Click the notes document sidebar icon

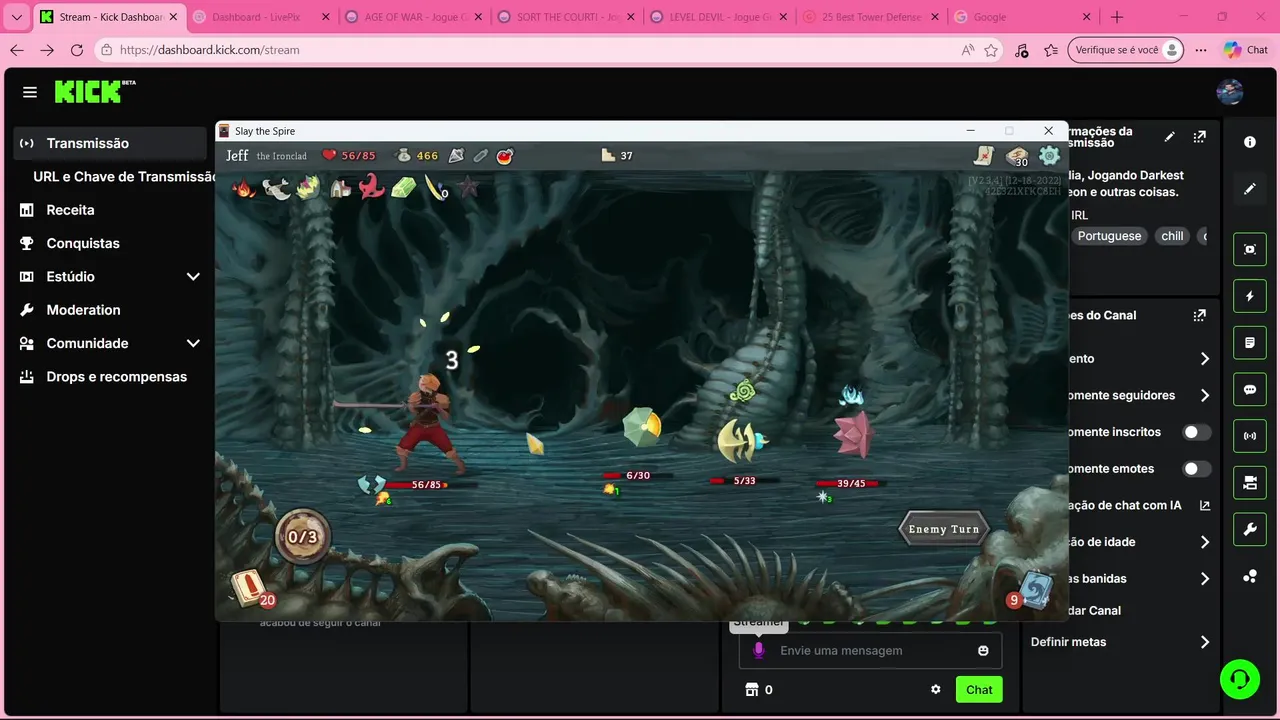point(1250,343)
